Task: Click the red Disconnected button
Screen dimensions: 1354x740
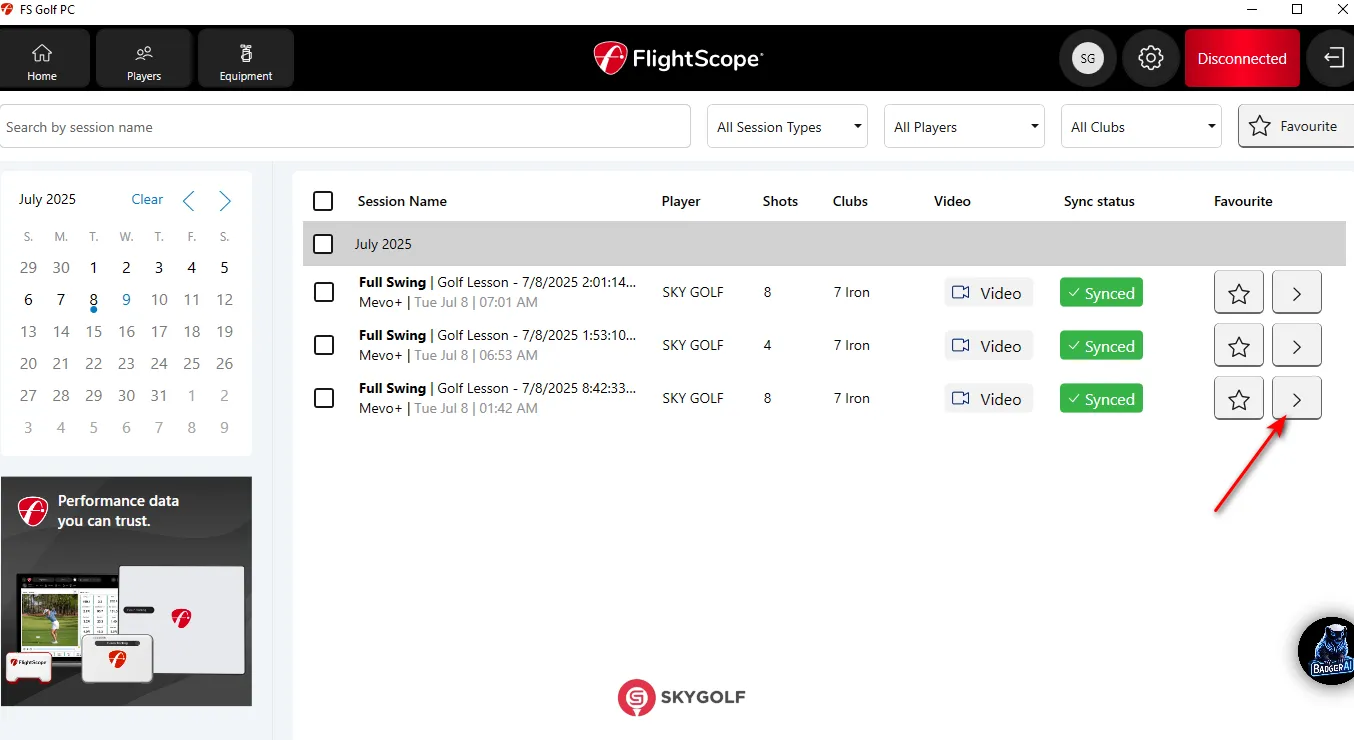Action: pyautogui.click(x=1242, y=58)
